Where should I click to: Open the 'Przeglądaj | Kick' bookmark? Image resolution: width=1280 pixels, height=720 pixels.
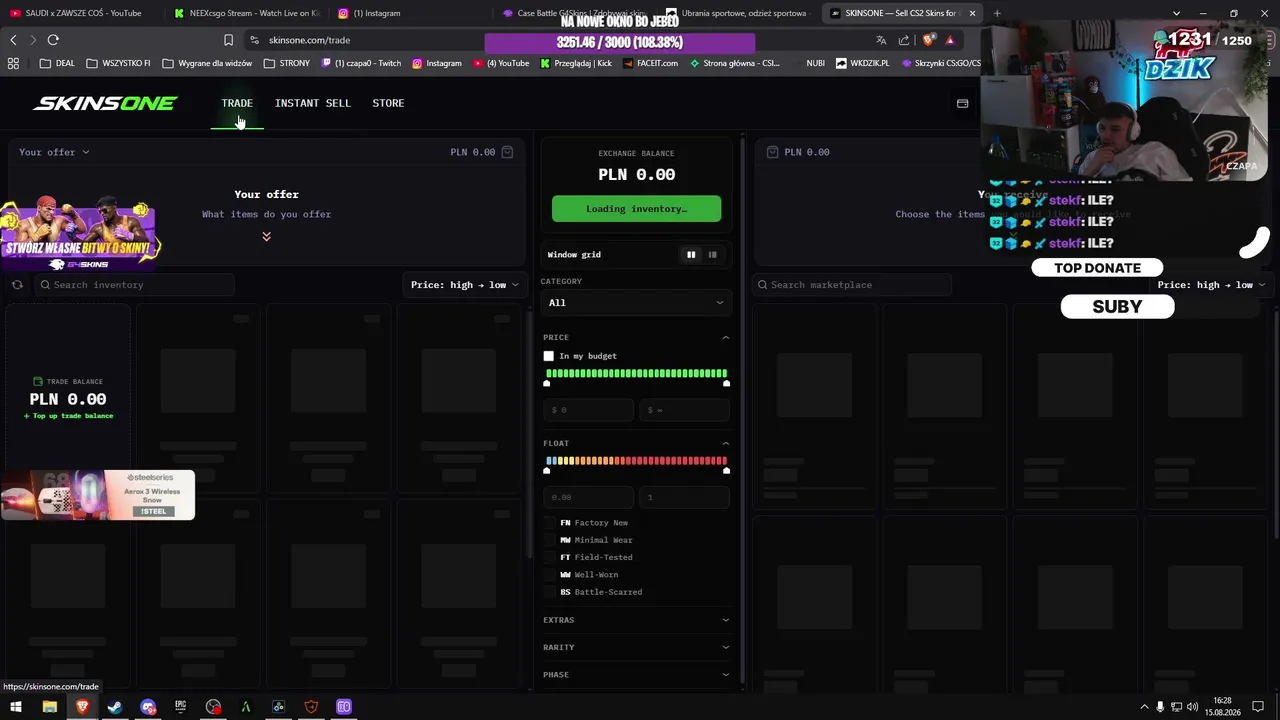[x=576, y=63]
